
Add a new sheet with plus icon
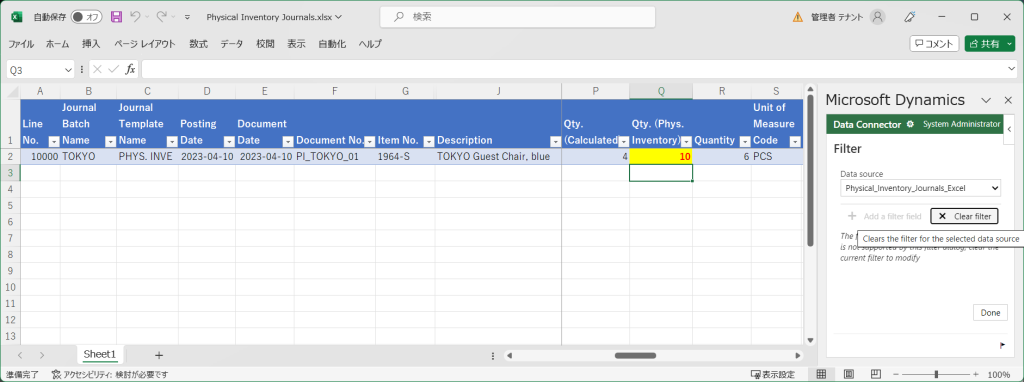click(x=159, y=355)
